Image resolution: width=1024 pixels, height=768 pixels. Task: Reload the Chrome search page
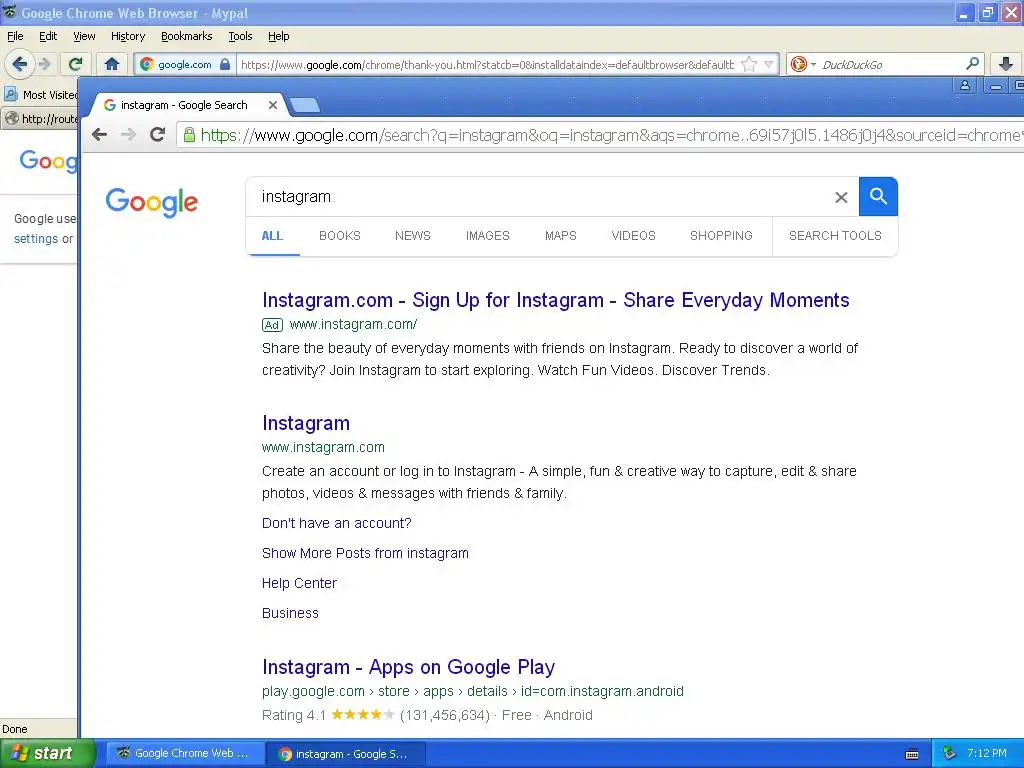157,135
